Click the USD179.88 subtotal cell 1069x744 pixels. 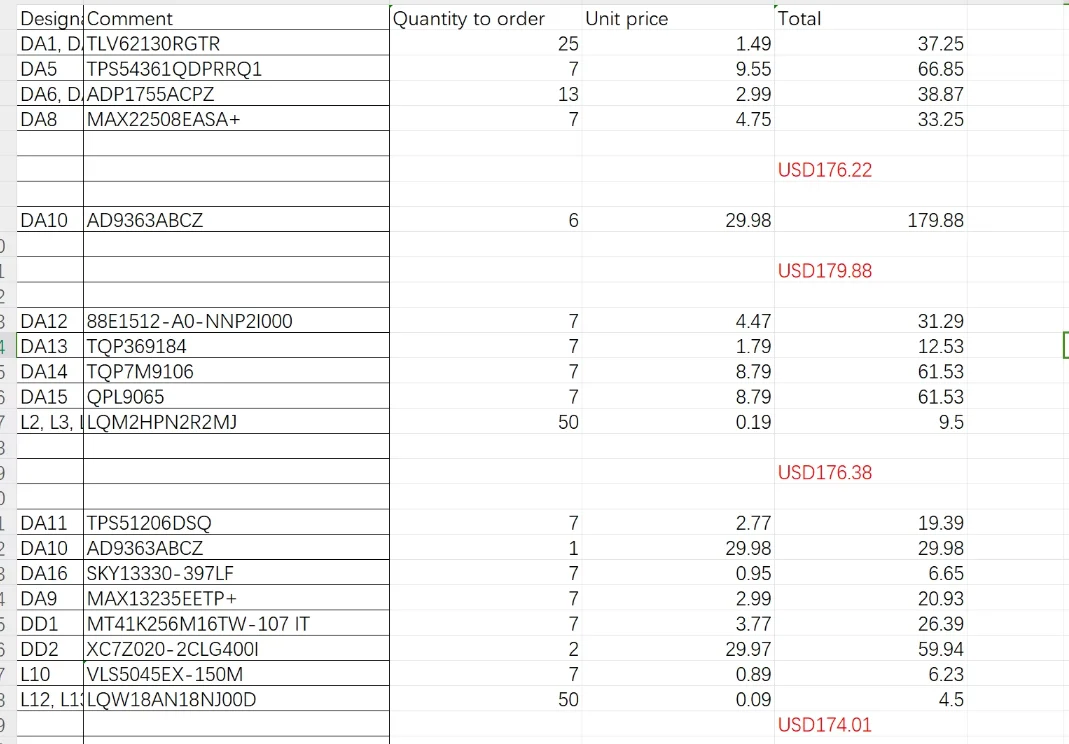coord(871,271)
